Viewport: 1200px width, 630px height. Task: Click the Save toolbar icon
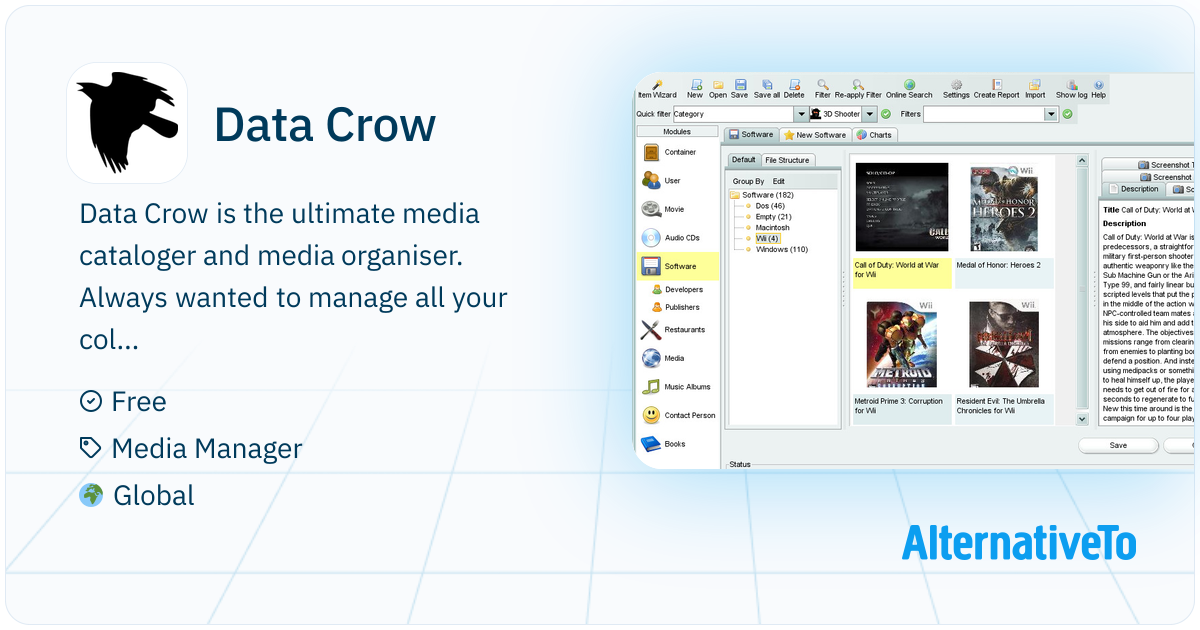[x=740, y=89]
